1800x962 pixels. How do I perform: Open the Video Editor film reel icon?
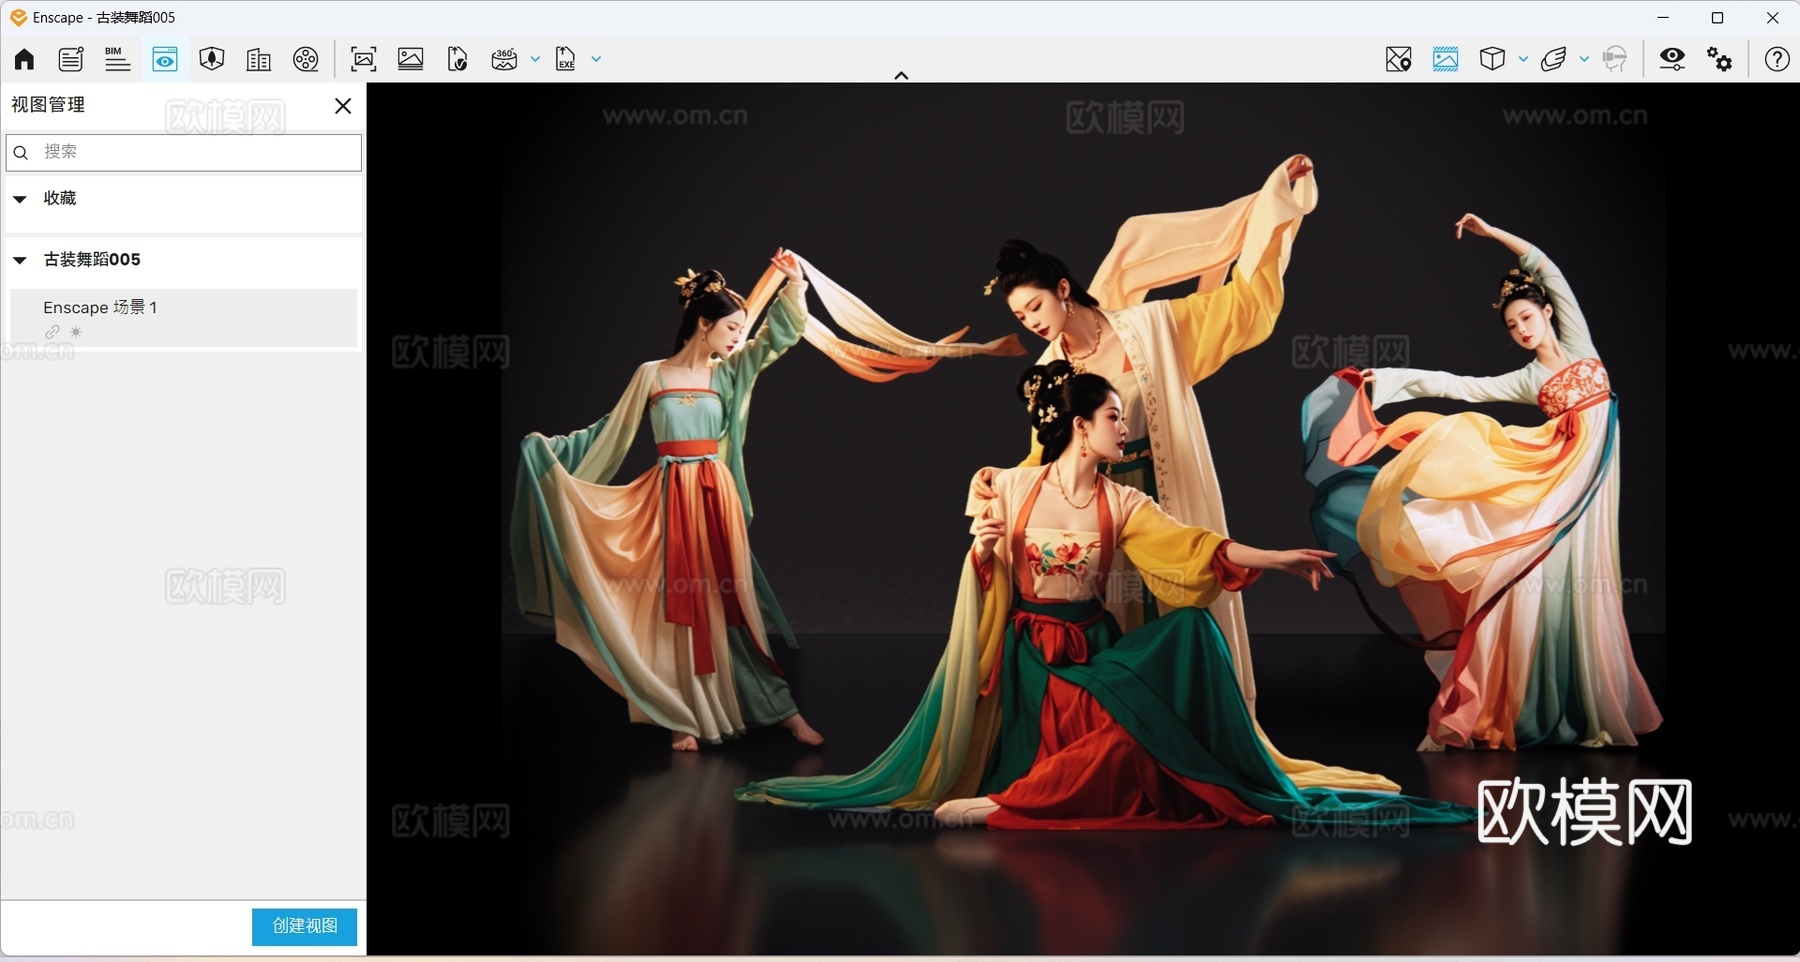click(306, 60)
